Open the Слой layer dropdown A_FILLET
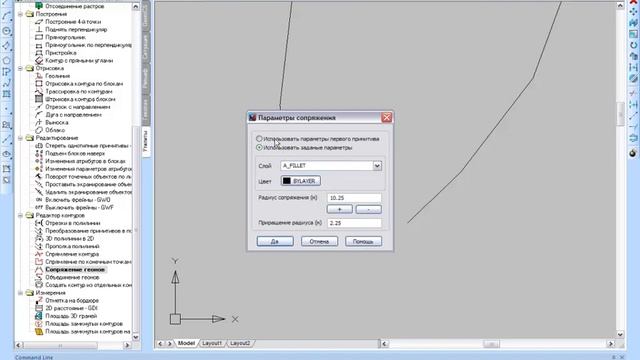The width and height of the screenshot is (640, 360). [331, 166]
